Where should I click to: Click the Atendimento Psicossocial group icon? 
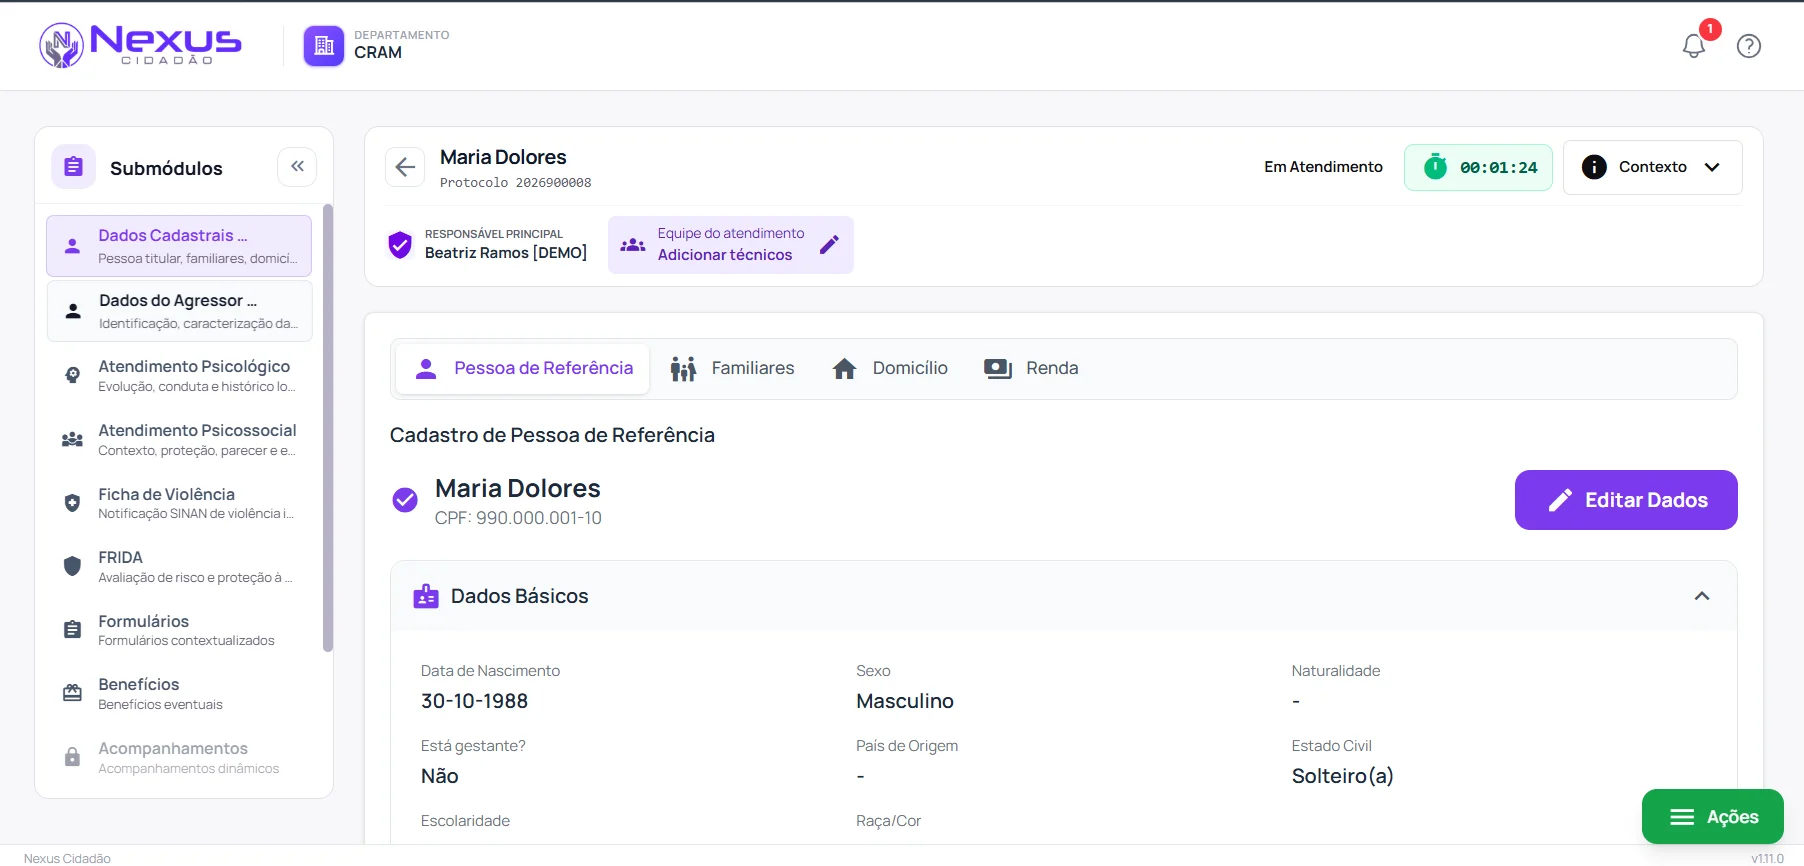click(72, 439)
